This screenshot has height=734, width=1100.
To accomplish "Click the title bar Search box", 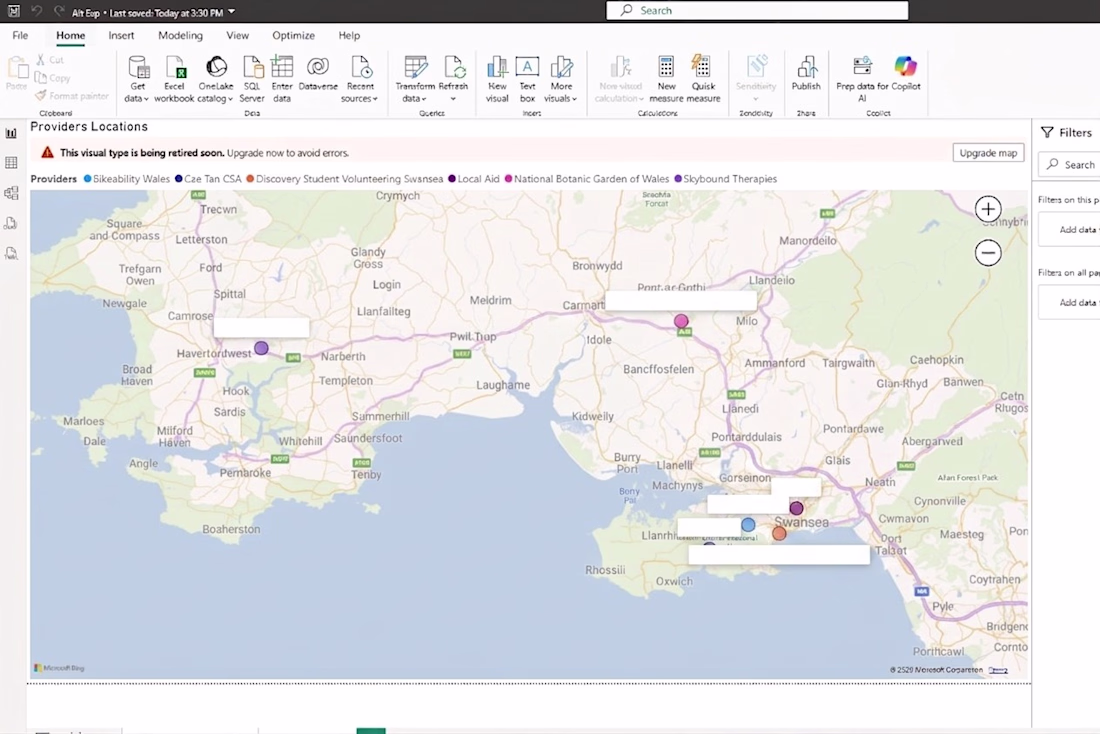I will pos(757,11).
